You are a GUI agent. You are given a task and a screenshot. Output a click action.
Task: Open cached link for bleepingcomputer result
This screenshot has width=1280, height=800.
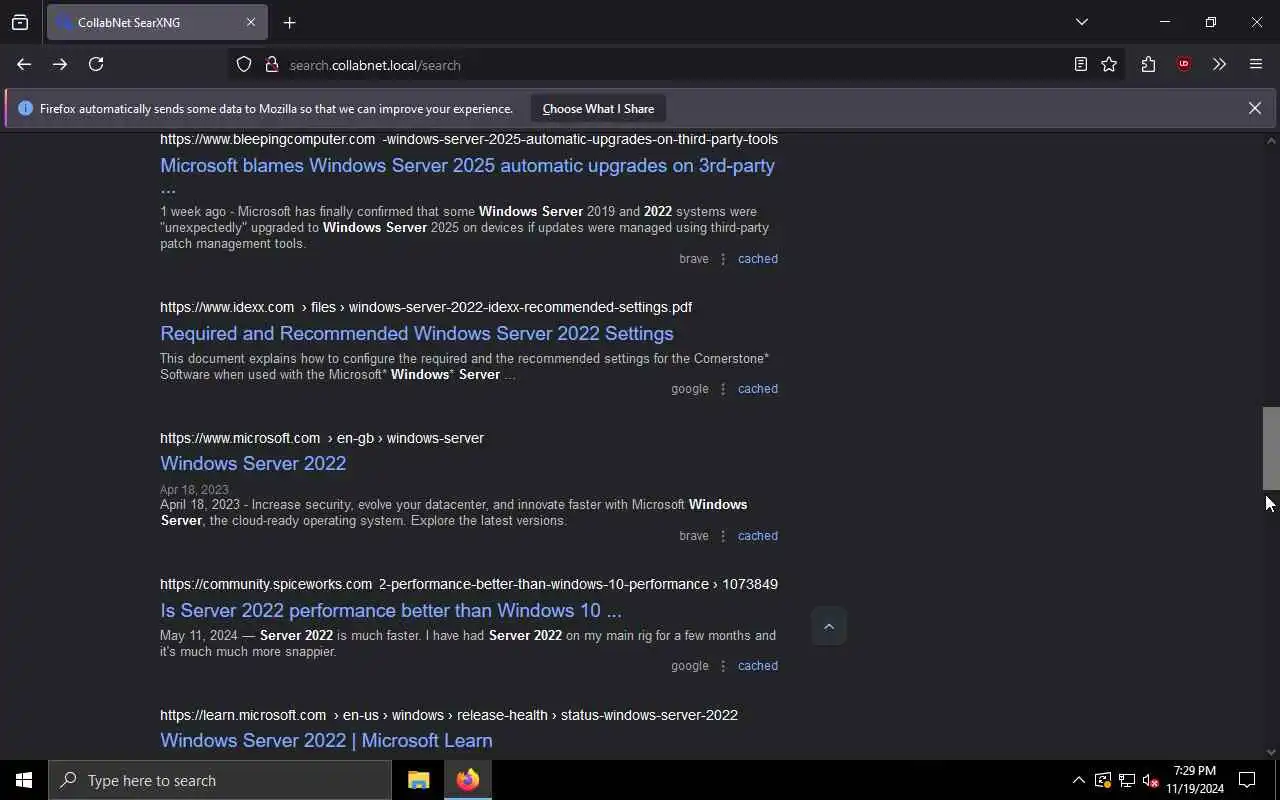point(757,259)
